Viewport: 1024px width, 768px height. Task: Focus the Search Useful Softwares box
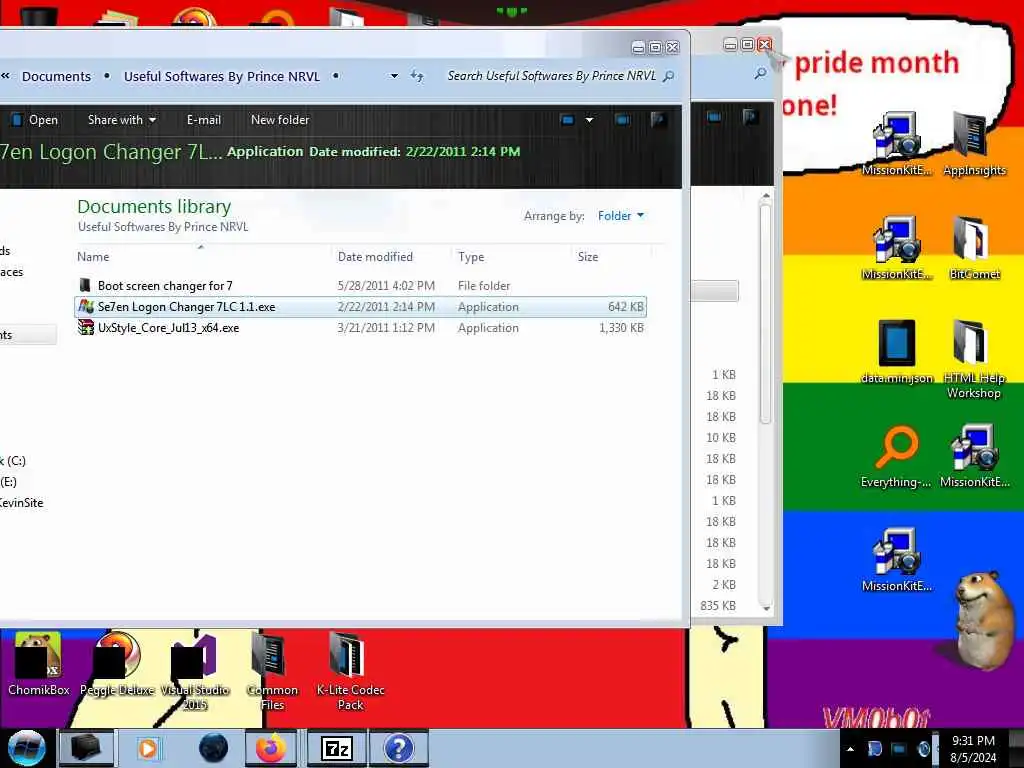tap(552, 76)
